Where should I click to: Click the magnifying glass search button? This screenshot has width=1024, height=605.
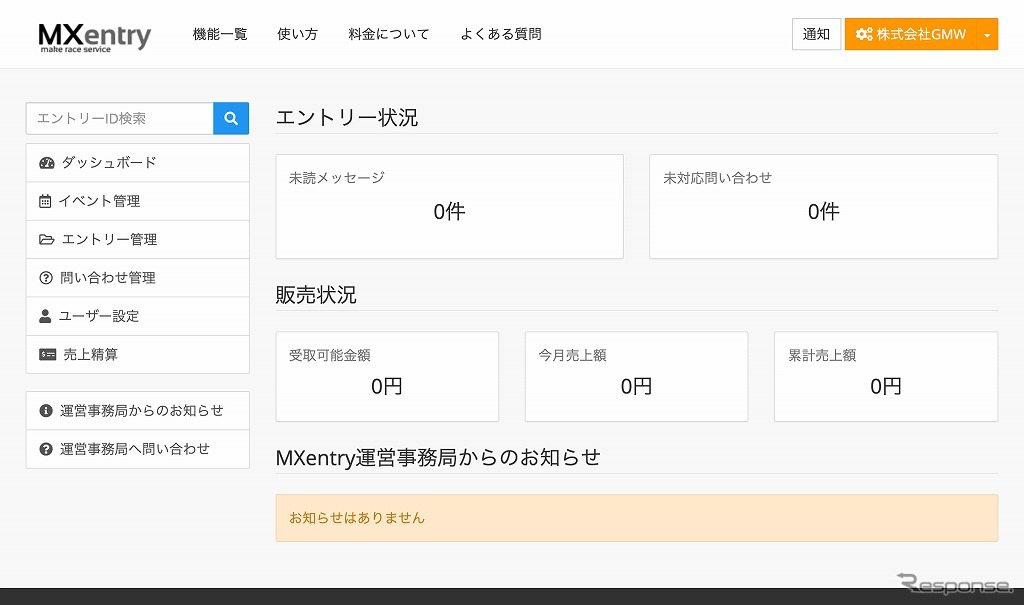231,118
